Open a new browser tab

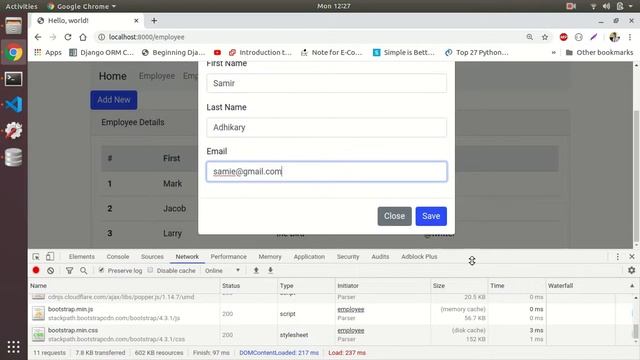(154, 20)
